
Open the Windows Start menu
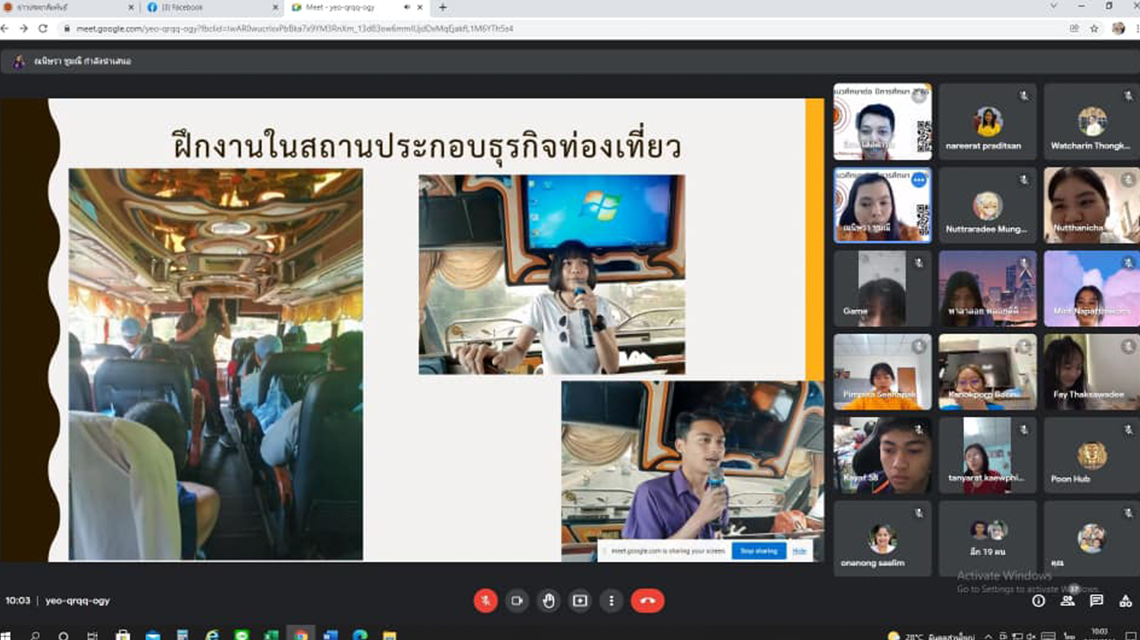pyautogui.click(x=5, y=635)
